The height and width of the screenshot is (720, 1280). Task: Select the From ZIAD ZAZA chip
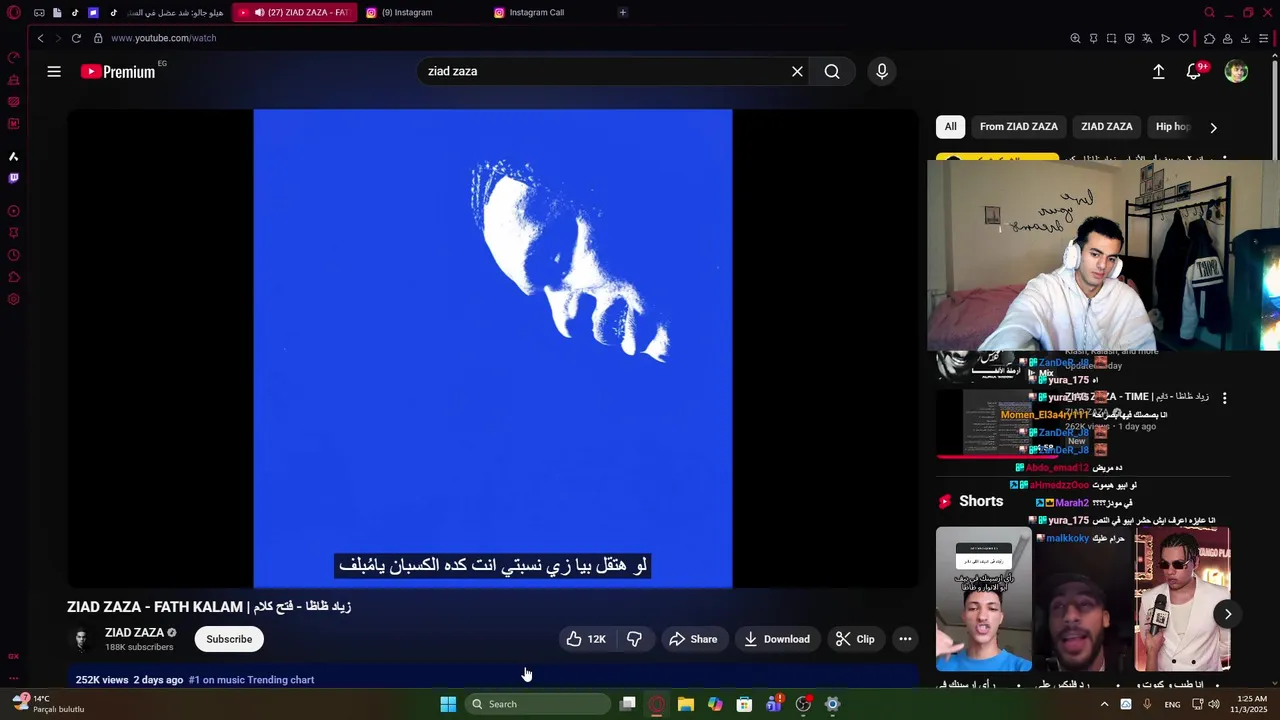click(1018, 127)
